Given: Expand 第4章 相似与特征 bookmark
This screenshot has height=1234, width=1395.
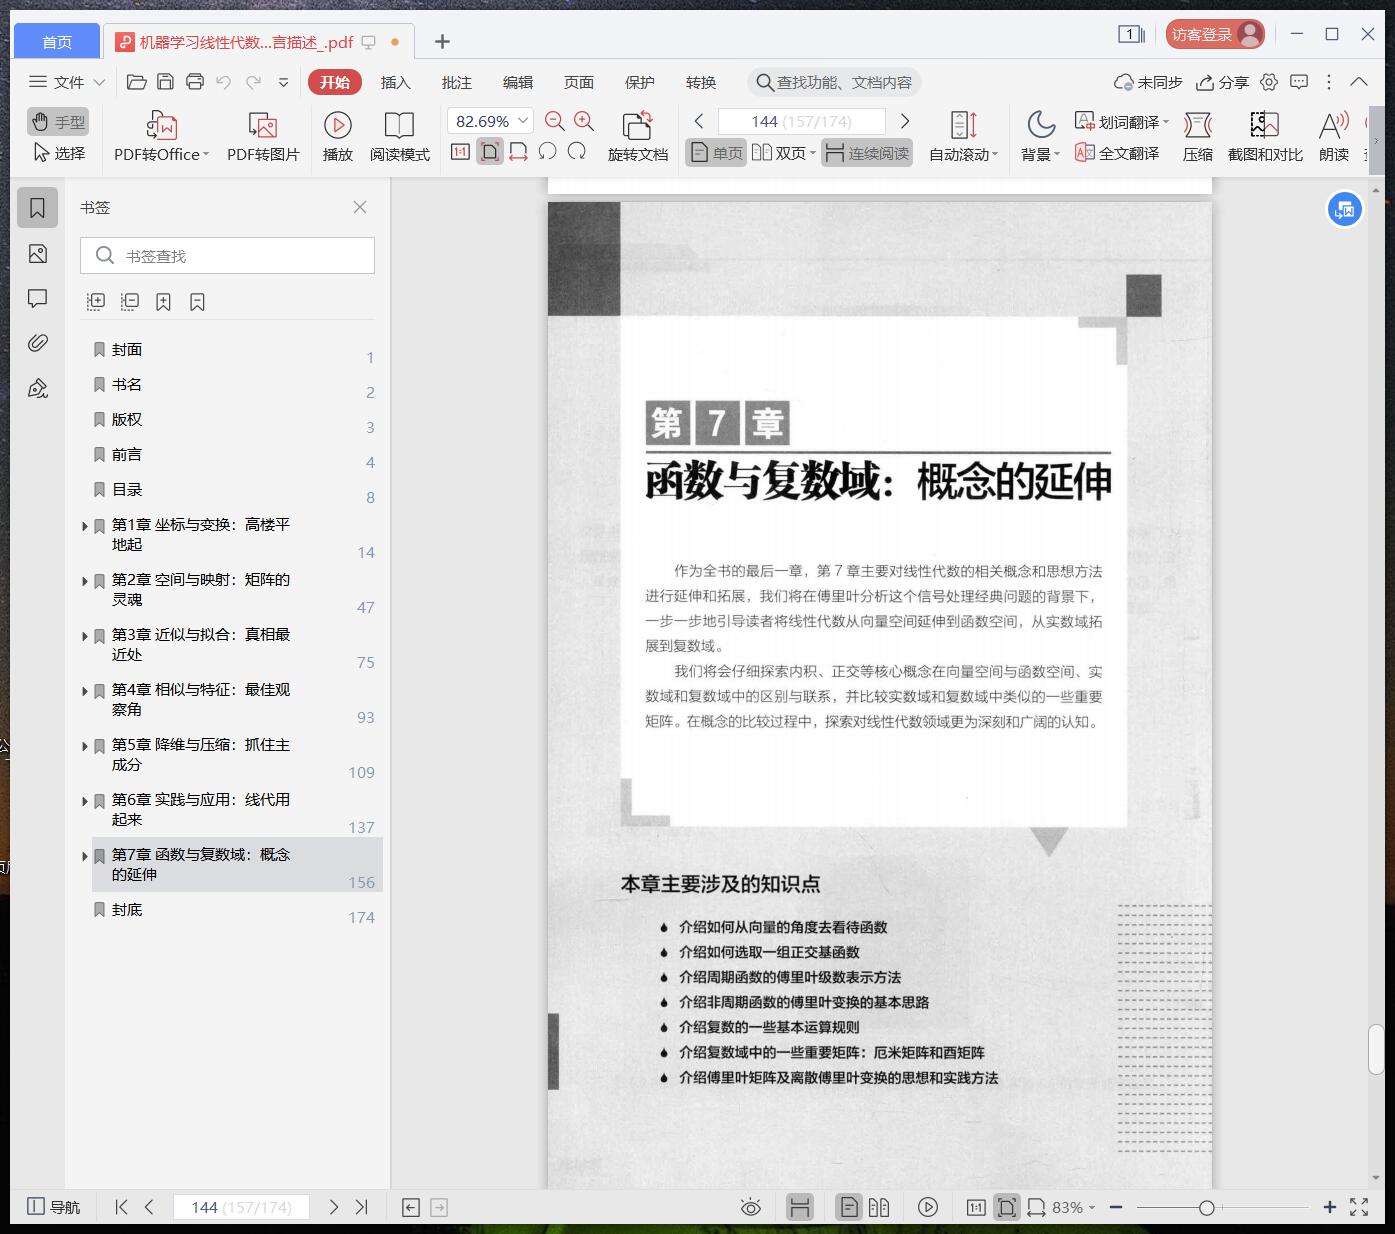Looking at the screenshot, I should click(85, 691).
